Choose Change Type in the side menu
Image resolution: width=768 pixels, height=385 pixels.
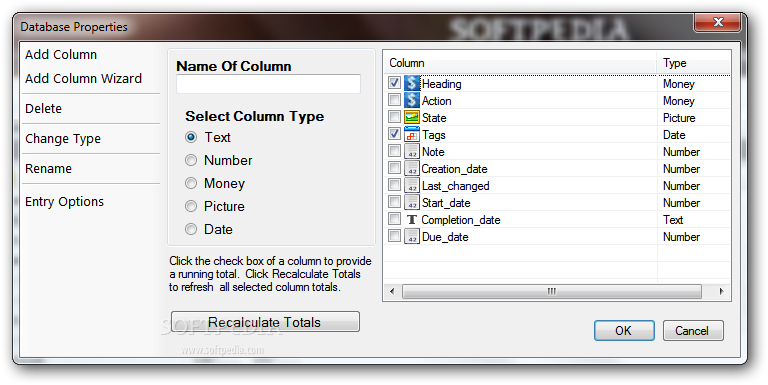tap(63, 139)
